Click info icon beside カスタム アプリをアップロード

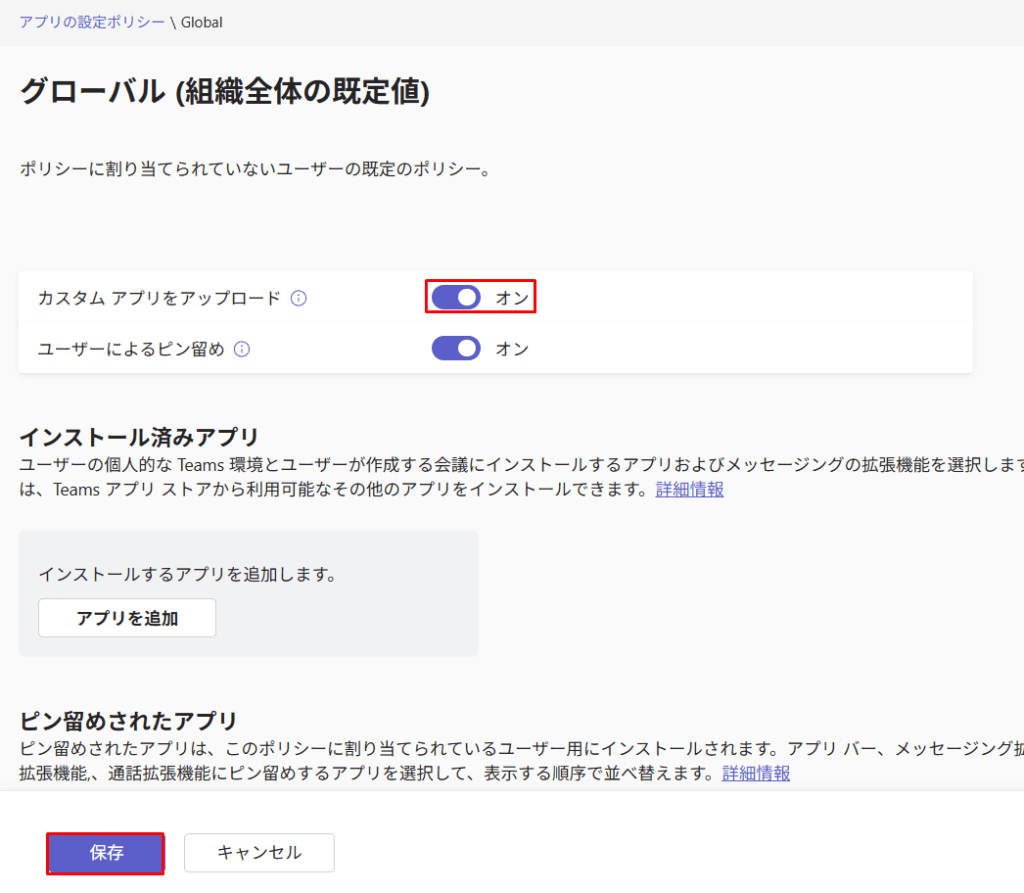[298, 298]
